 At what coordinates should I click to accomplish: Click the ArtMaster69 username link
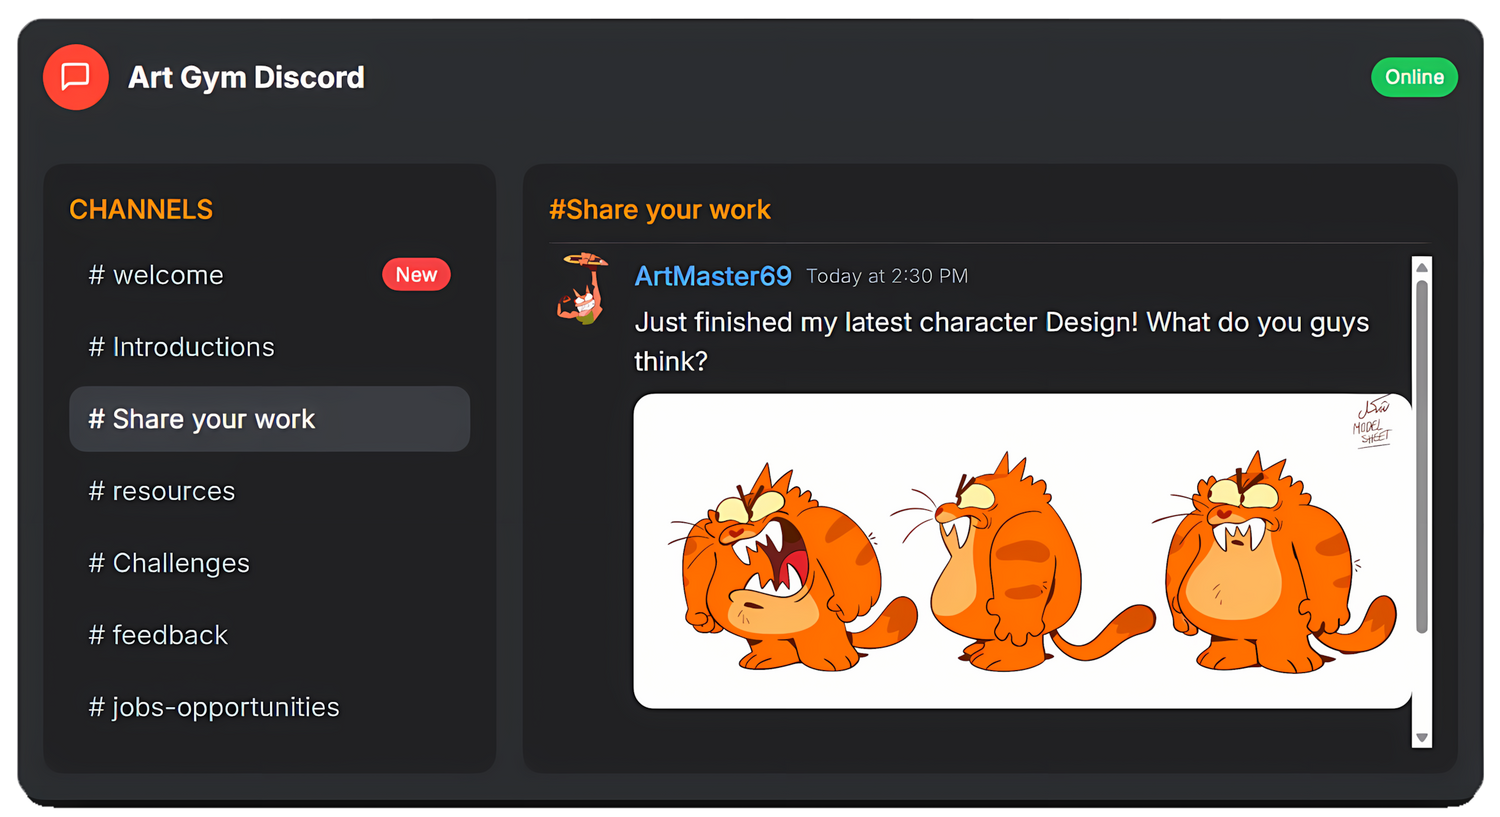click(713, 276)
